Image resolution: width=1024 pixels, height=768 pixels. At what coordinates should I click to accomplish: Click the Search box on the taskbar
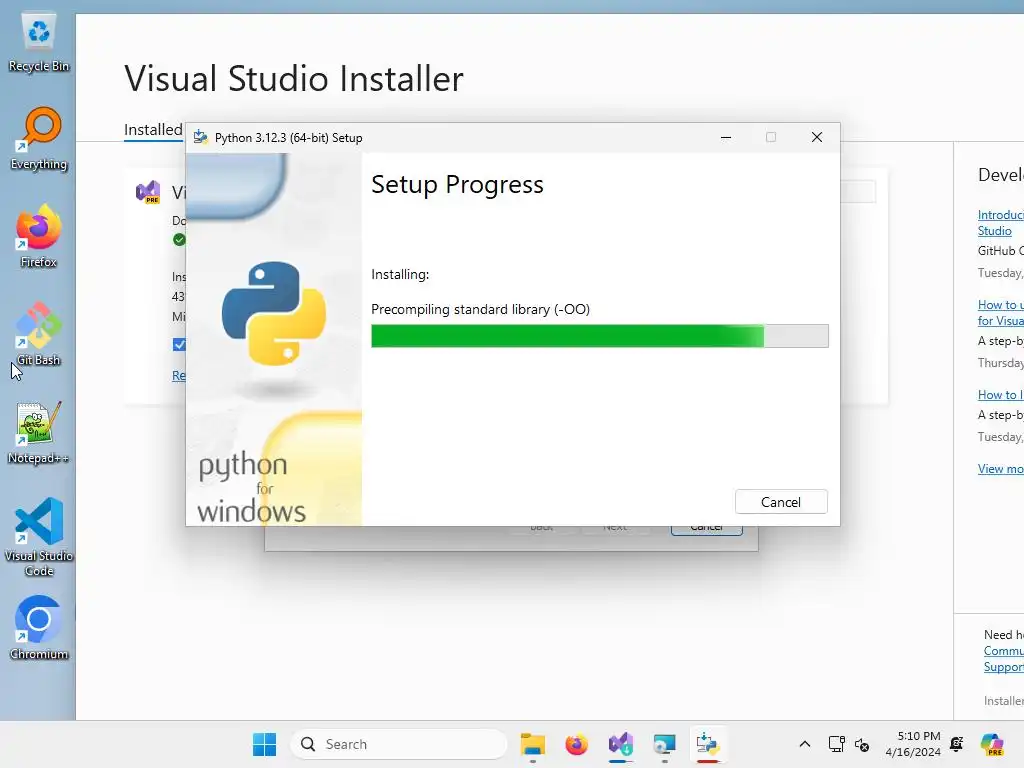coord(398,744)
